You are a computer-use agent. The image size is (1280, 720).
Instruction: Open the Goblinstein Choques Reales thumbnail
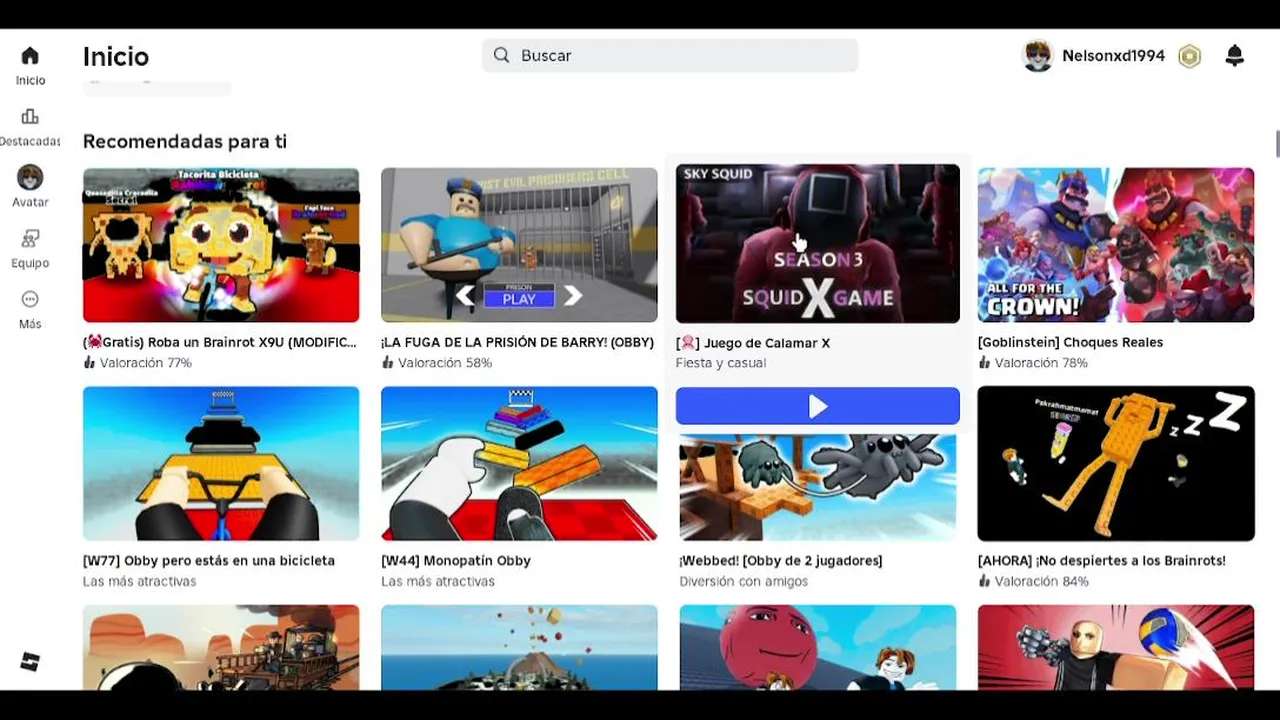[x=1116, y=245]
